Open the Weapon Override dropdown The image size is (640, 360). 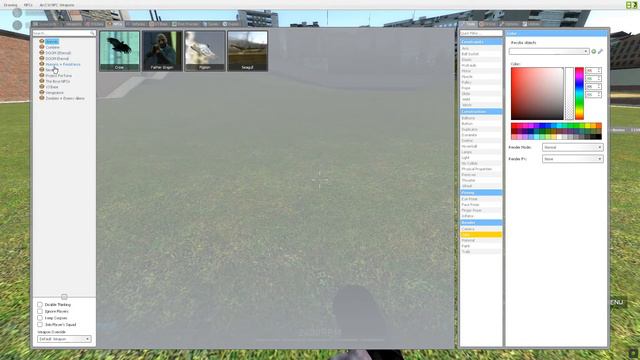(64, 339)
